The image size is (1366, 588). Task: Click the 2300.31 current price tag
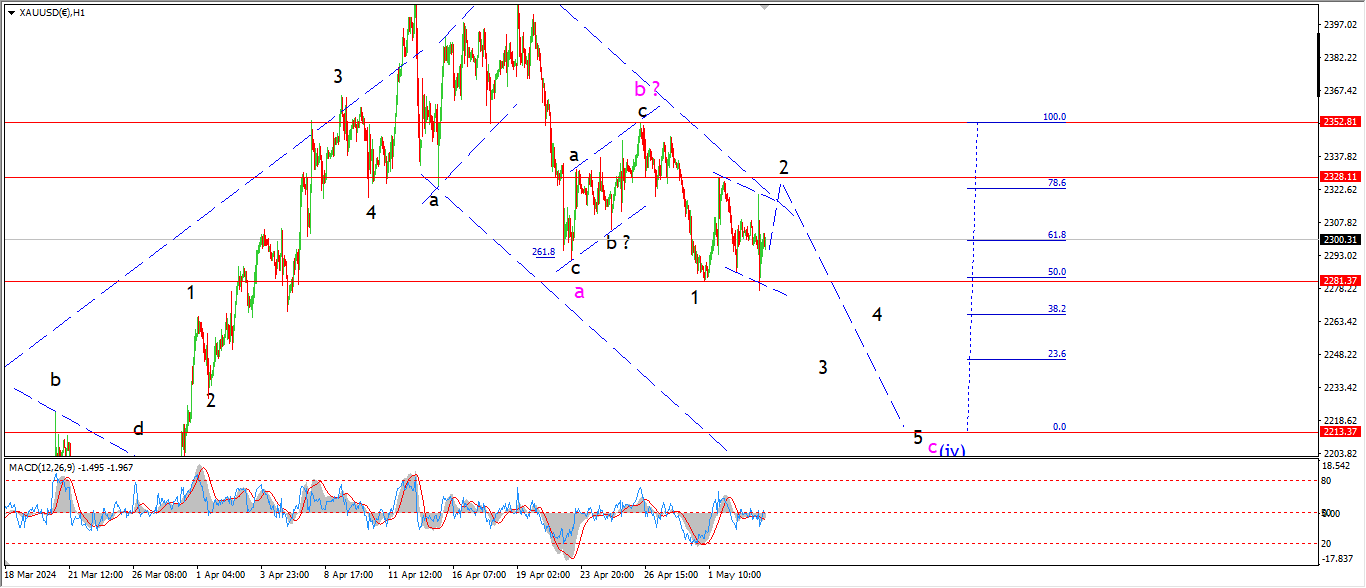(1337, 240)
